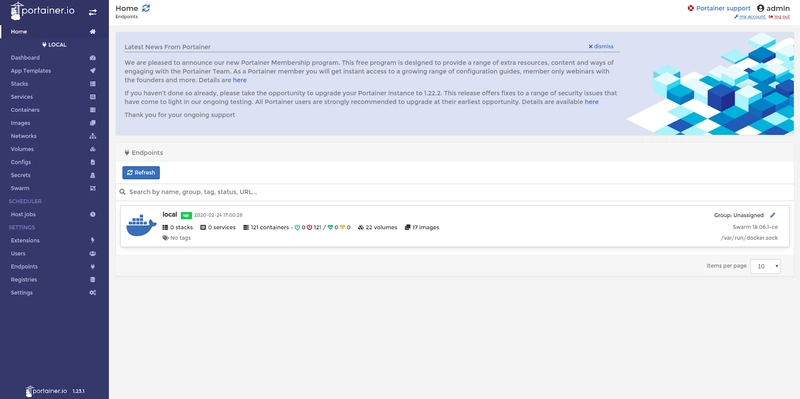The width and height of the screenshot is (800, 399).
Task: Open Dashboard menu item
Action: [x=25, y=58]
